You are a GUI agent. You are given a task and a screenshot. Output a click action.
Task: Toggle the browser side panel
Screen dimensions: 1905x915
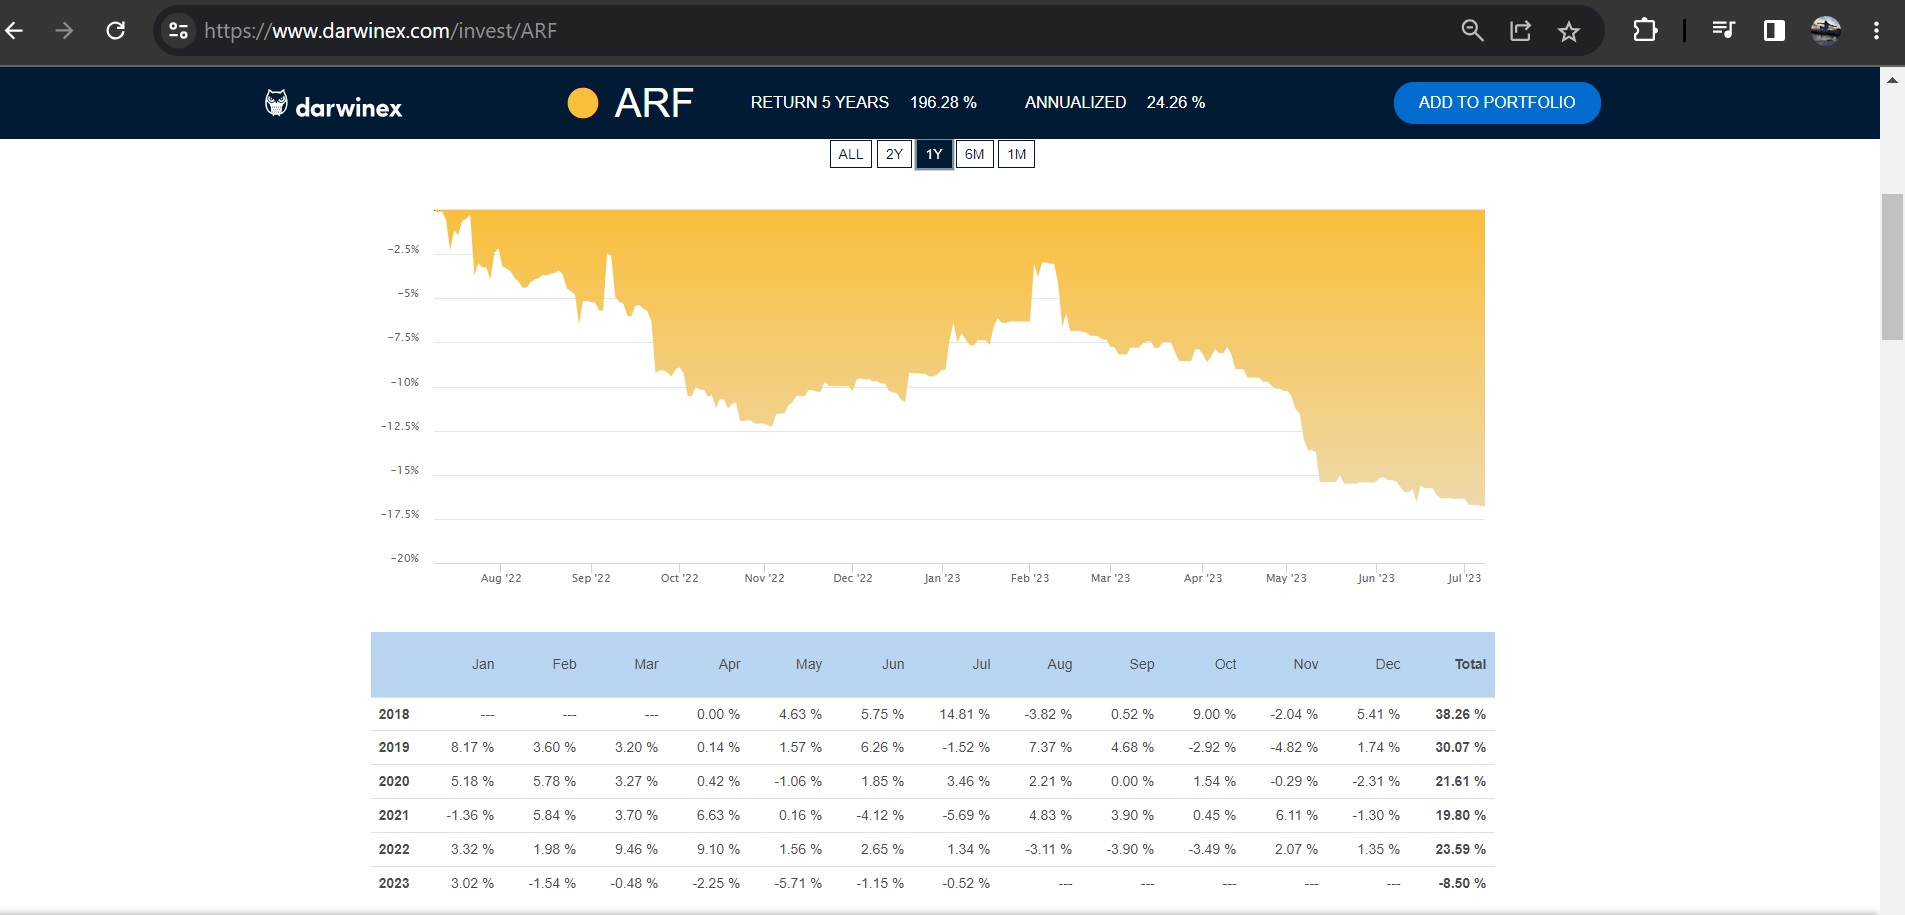click(x=1774, y=31)
